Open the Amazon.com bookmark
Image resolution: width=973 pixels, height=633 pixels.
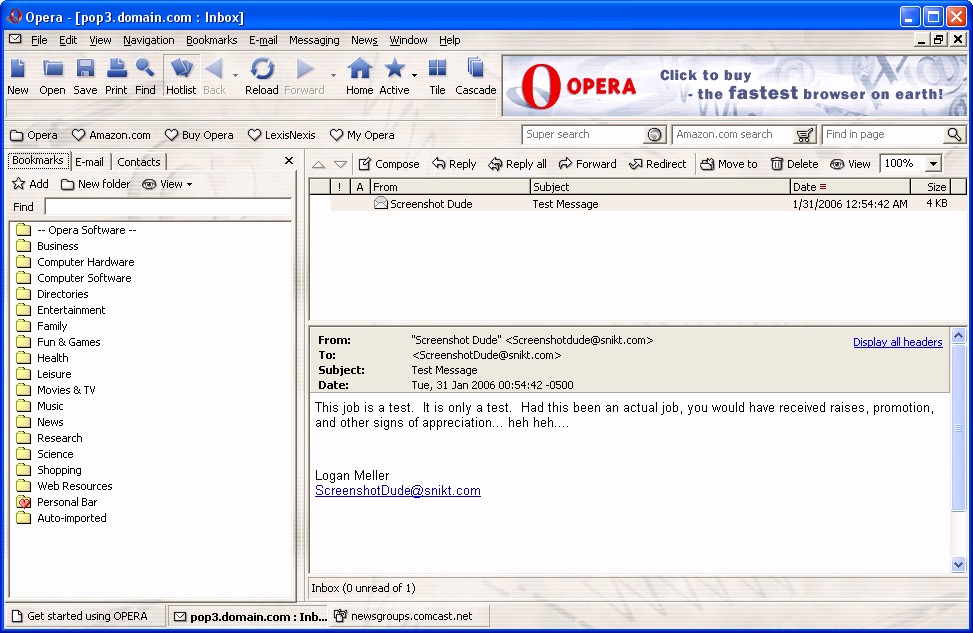coord(111,135)
